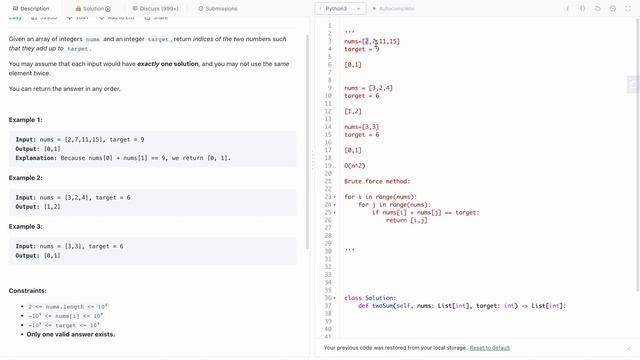The image size is (640, 360).
Task: Click the side panel handle at editor's right edge
Action: tap(633, 84)
